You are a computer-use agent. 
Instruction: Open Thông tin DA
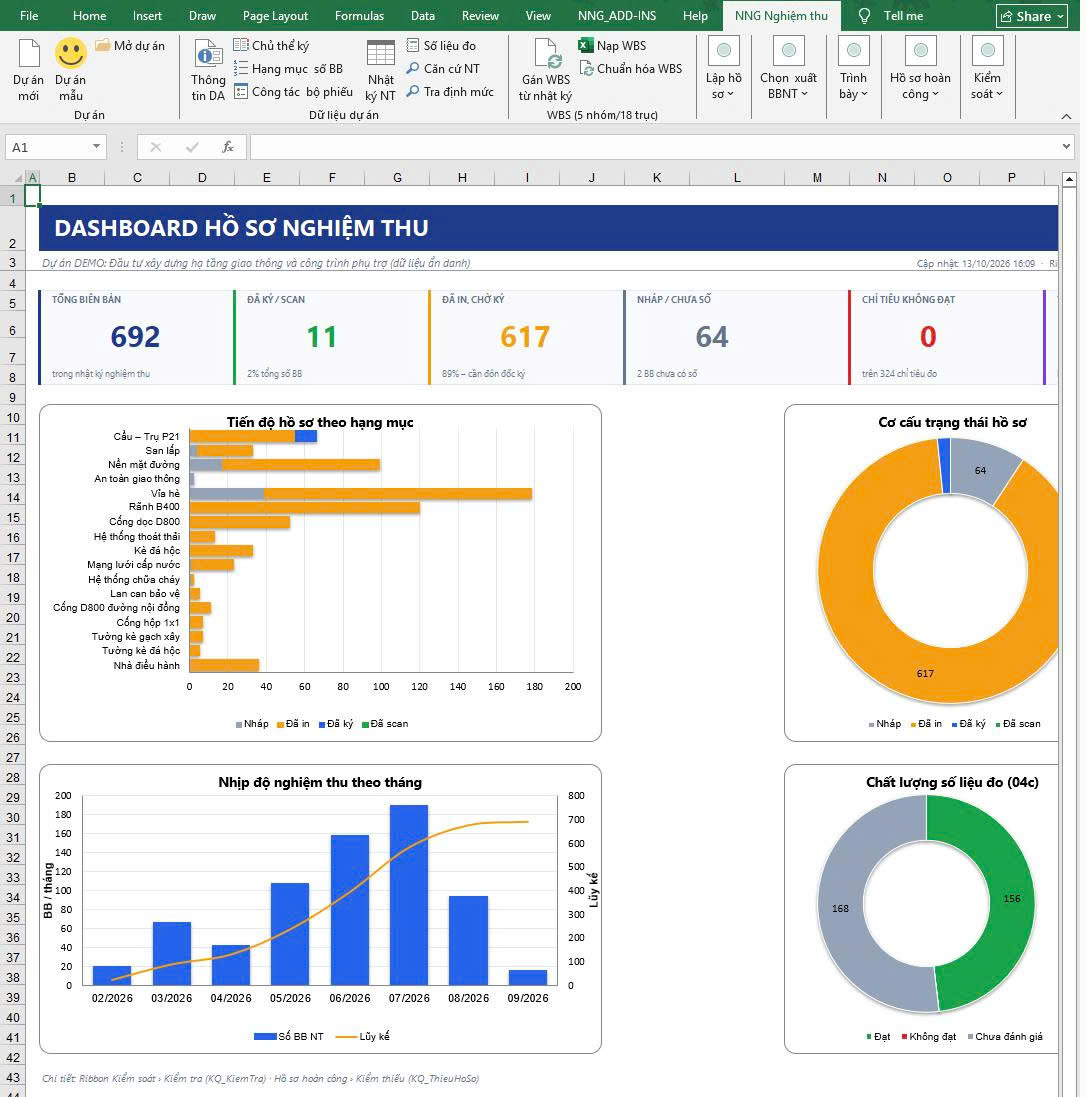pos(208,71)
